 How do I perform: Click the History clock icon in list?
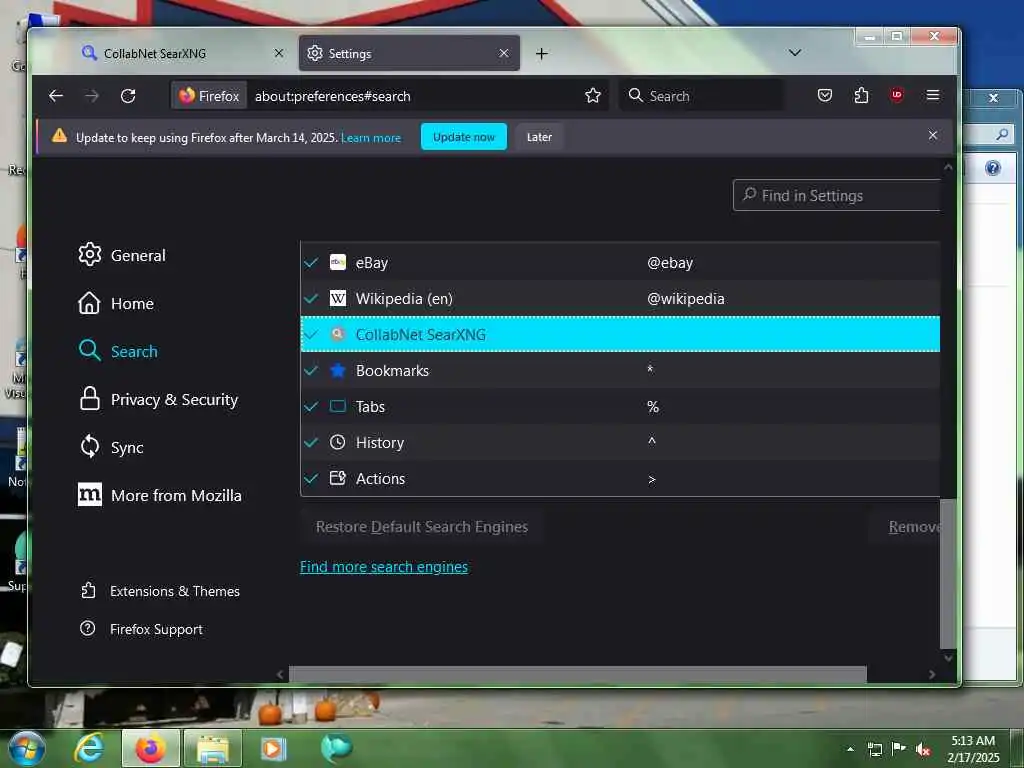(338, 442)
